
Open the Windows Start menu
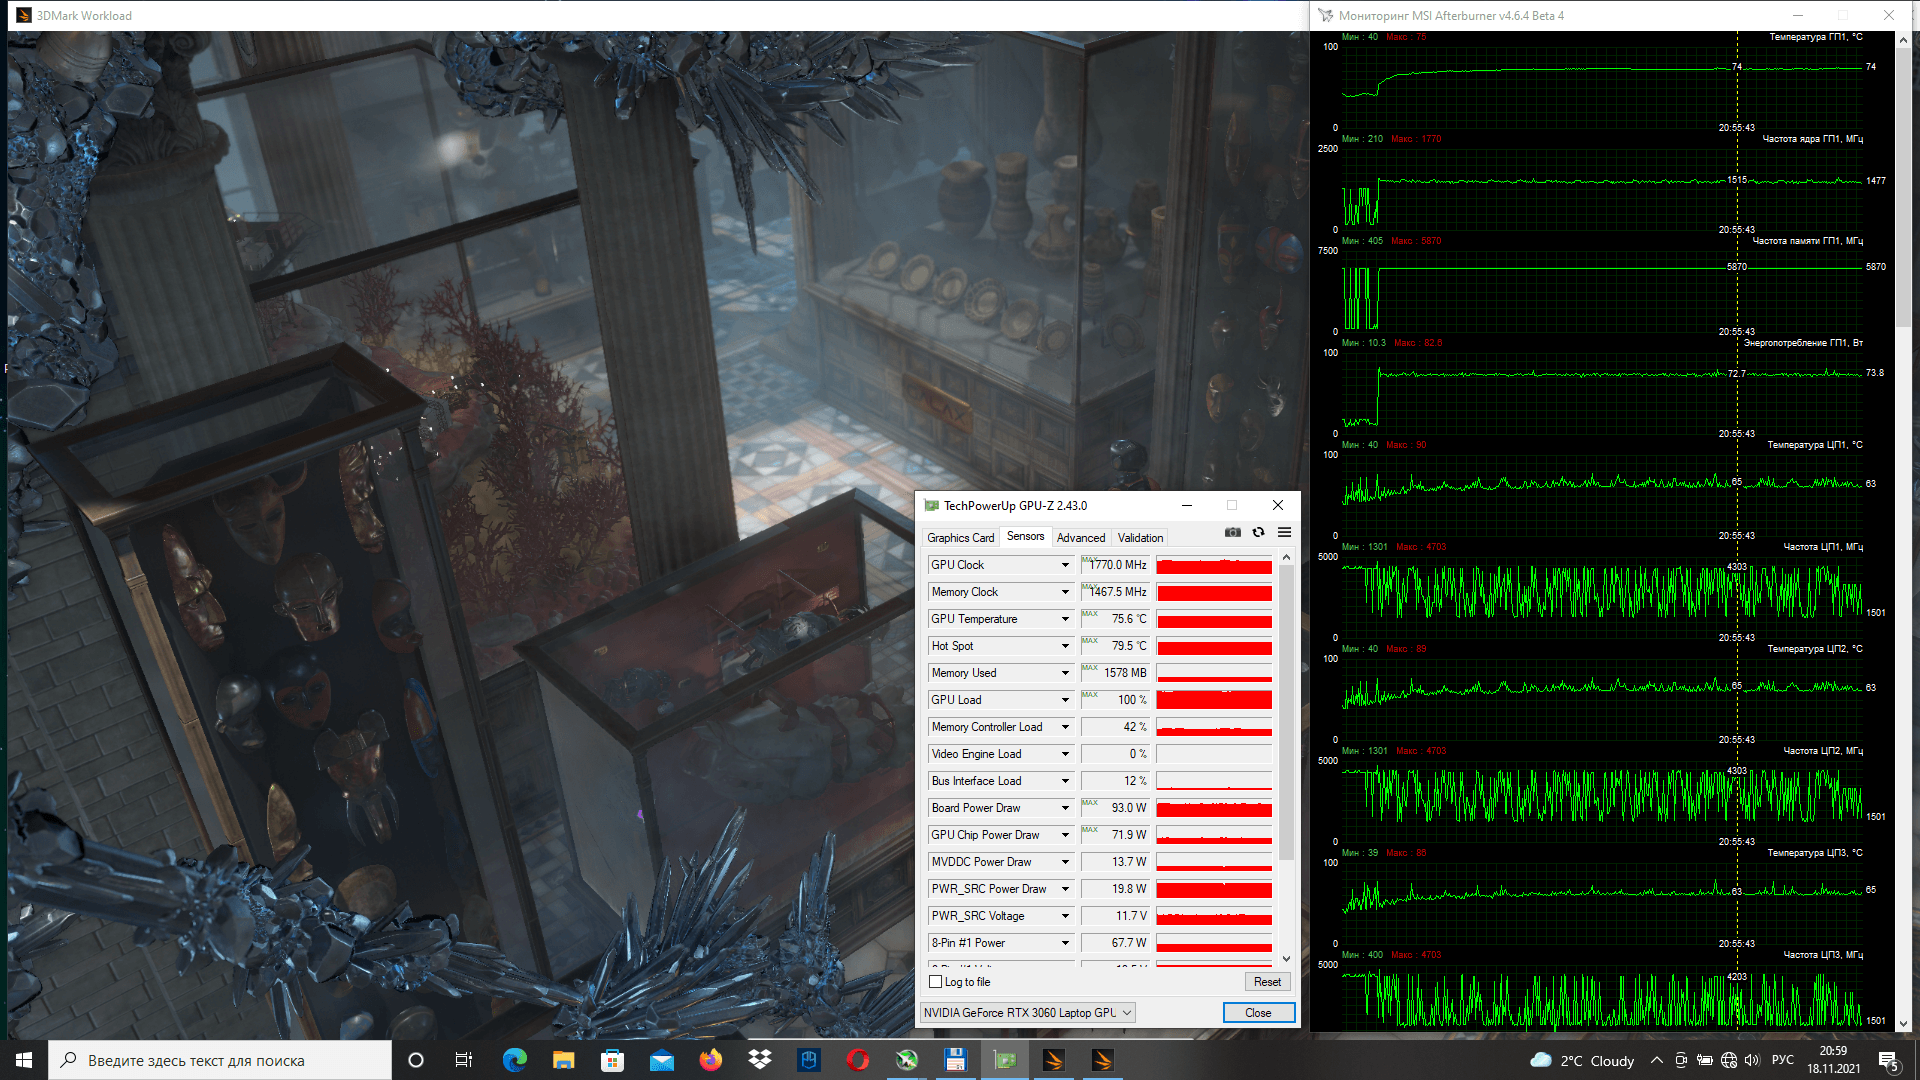[24, 1060]
